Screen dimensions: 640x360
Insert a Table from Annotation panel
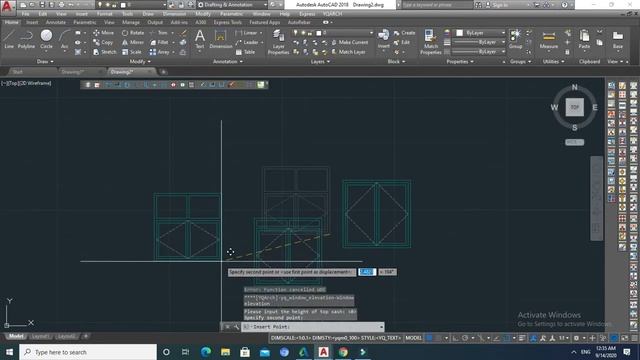pos(245,52)
